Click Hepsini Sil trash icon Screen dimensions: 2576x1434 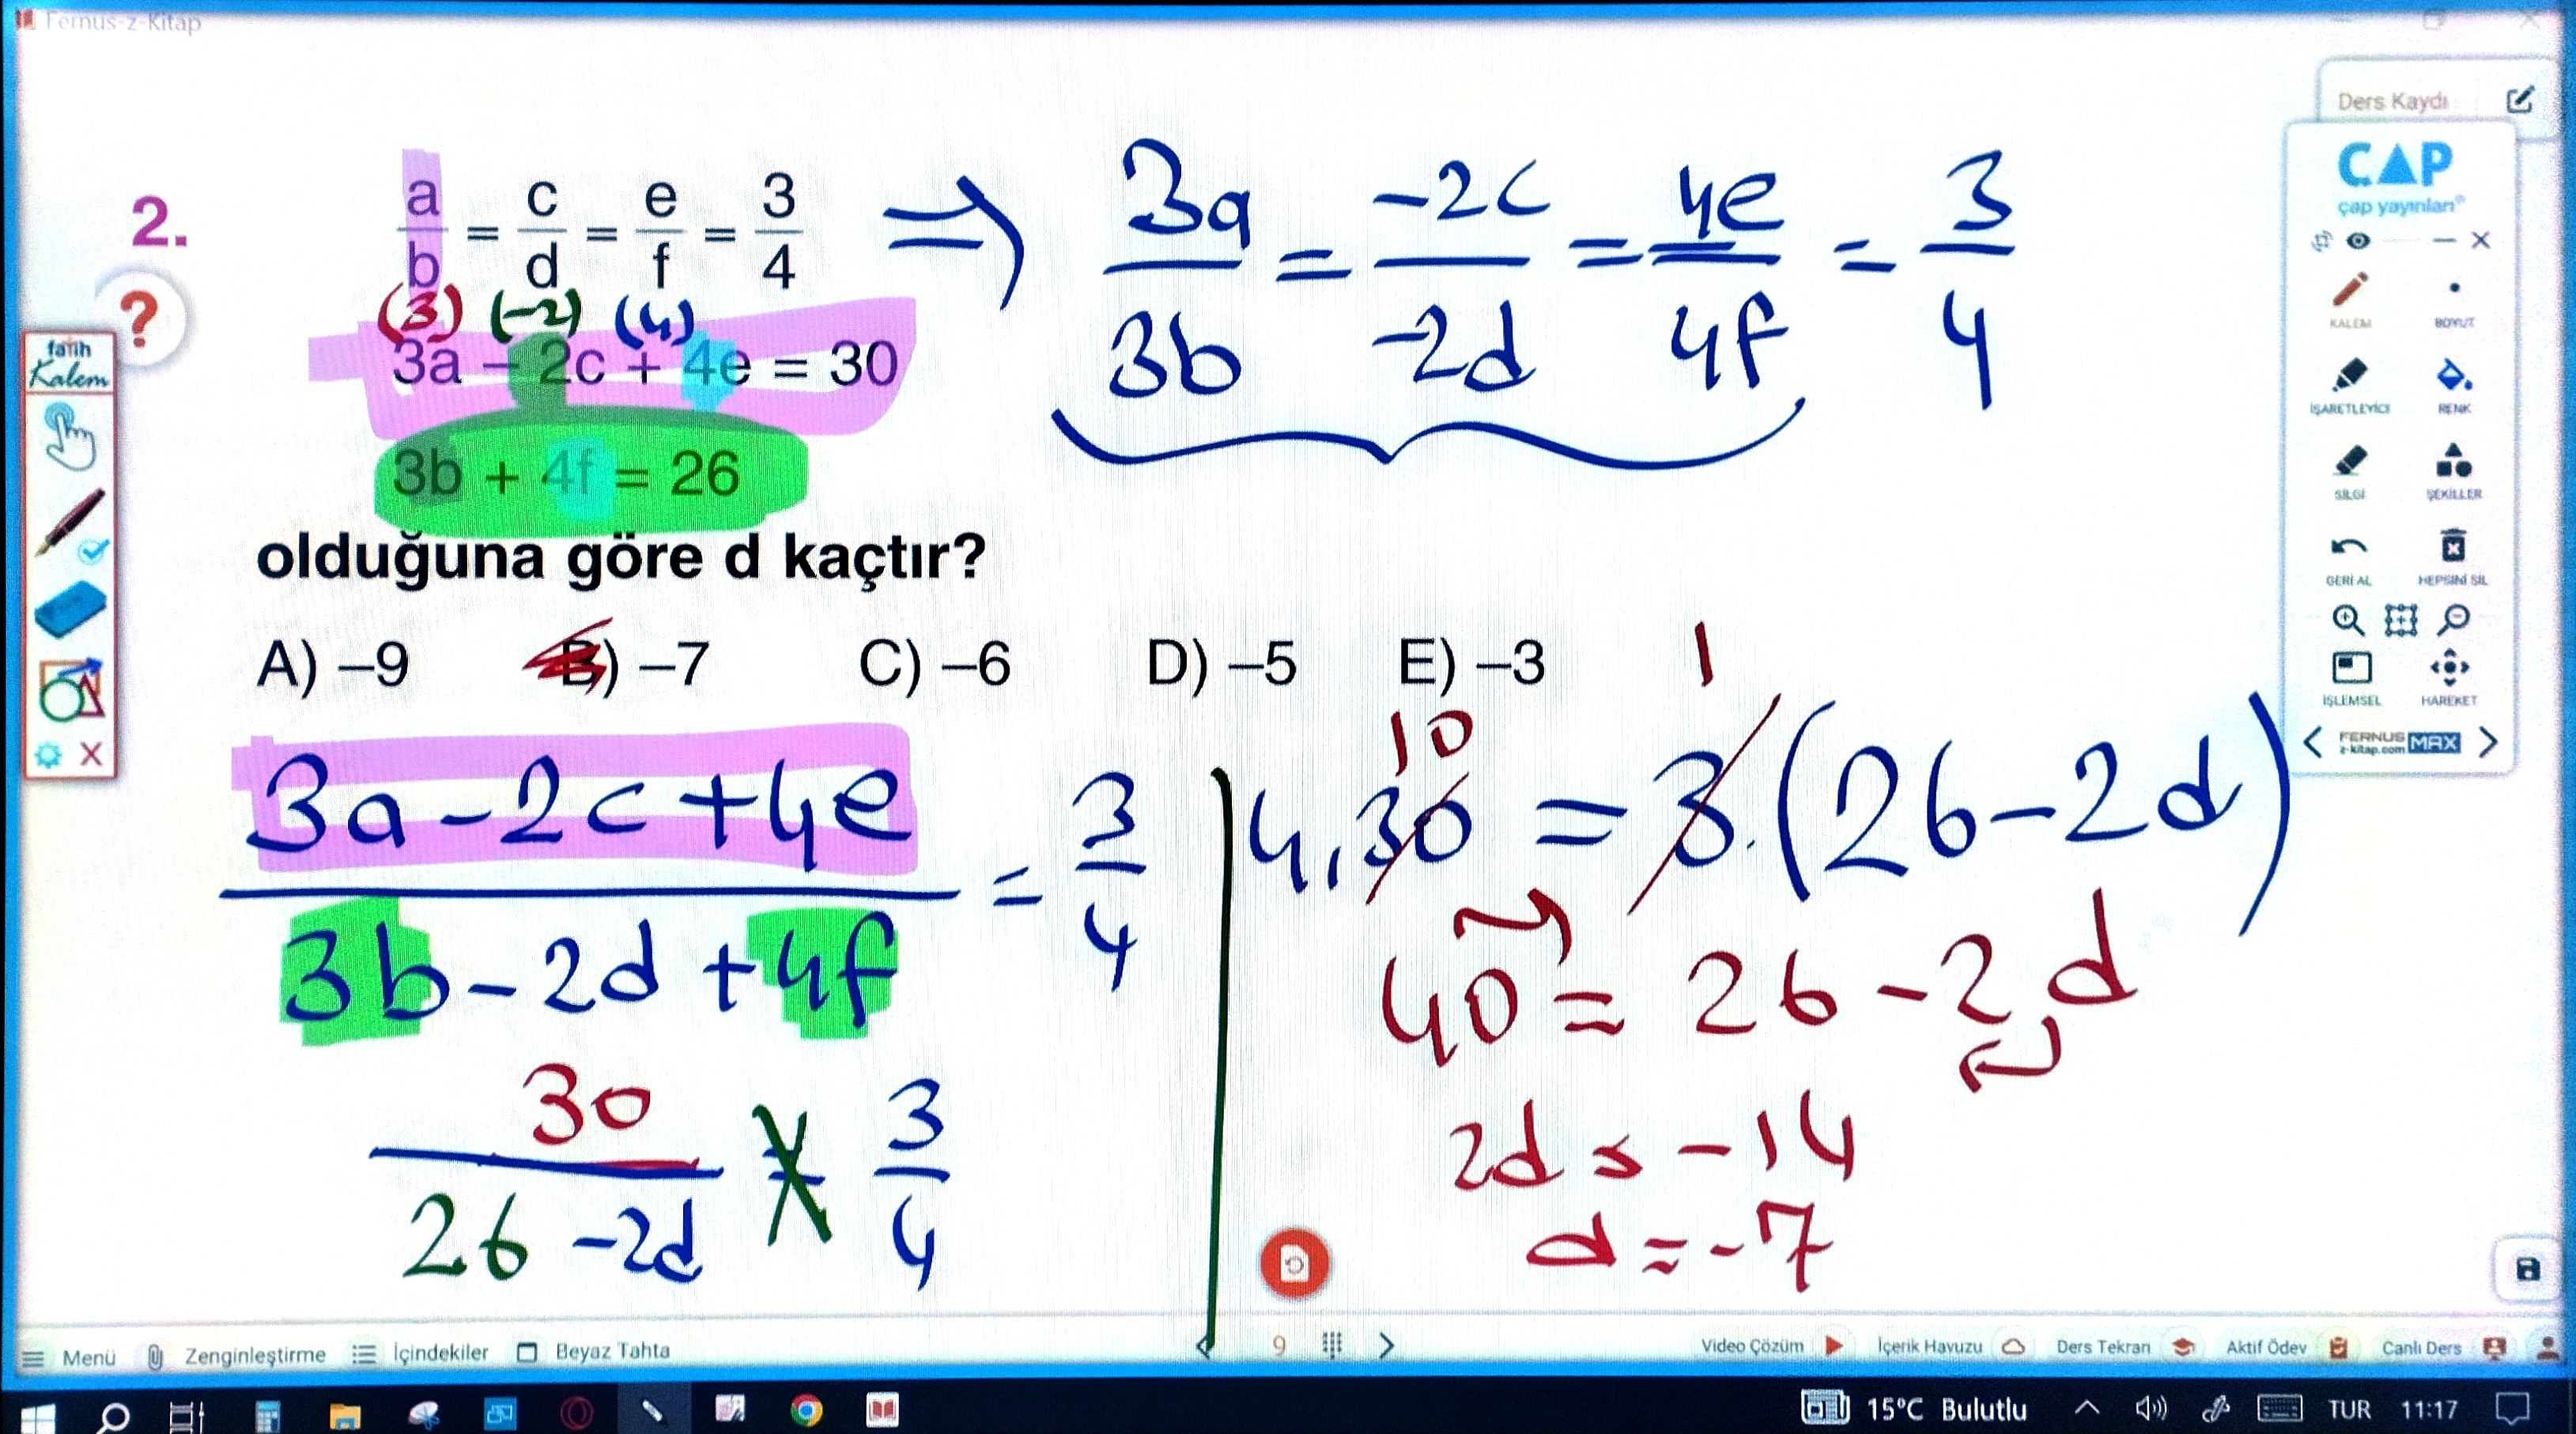click(x=2453, y=548)
